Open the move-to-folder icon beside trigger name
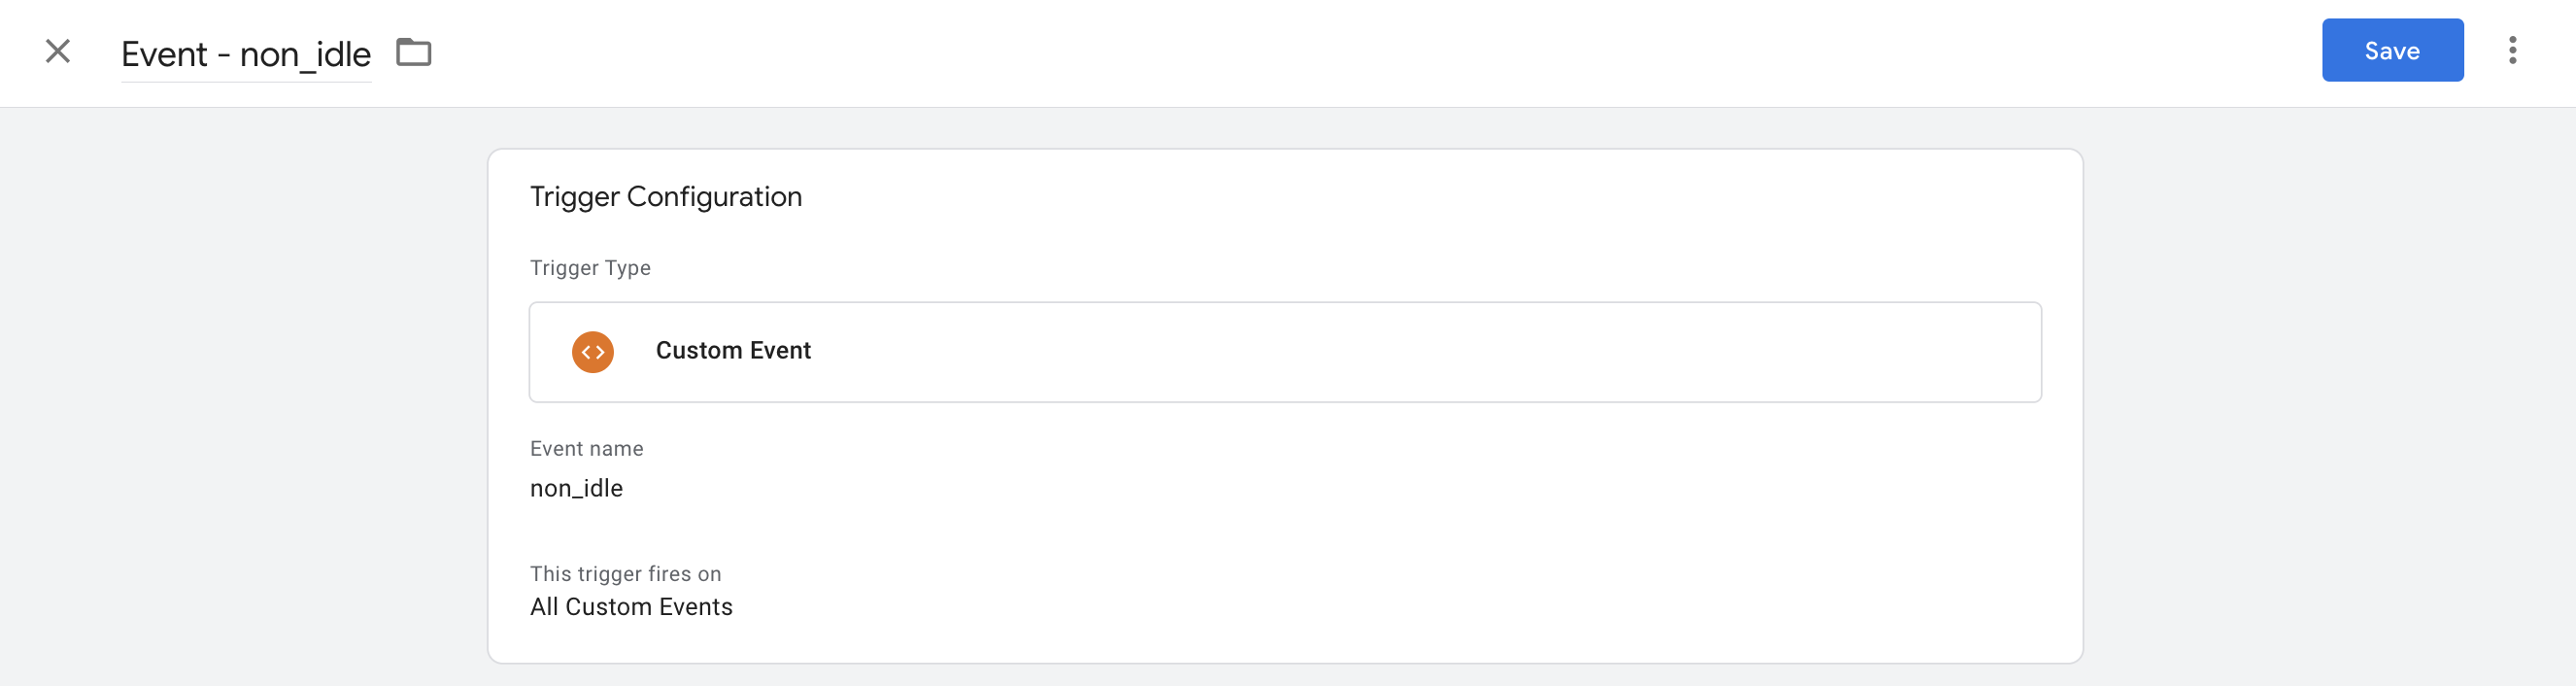 413,52
